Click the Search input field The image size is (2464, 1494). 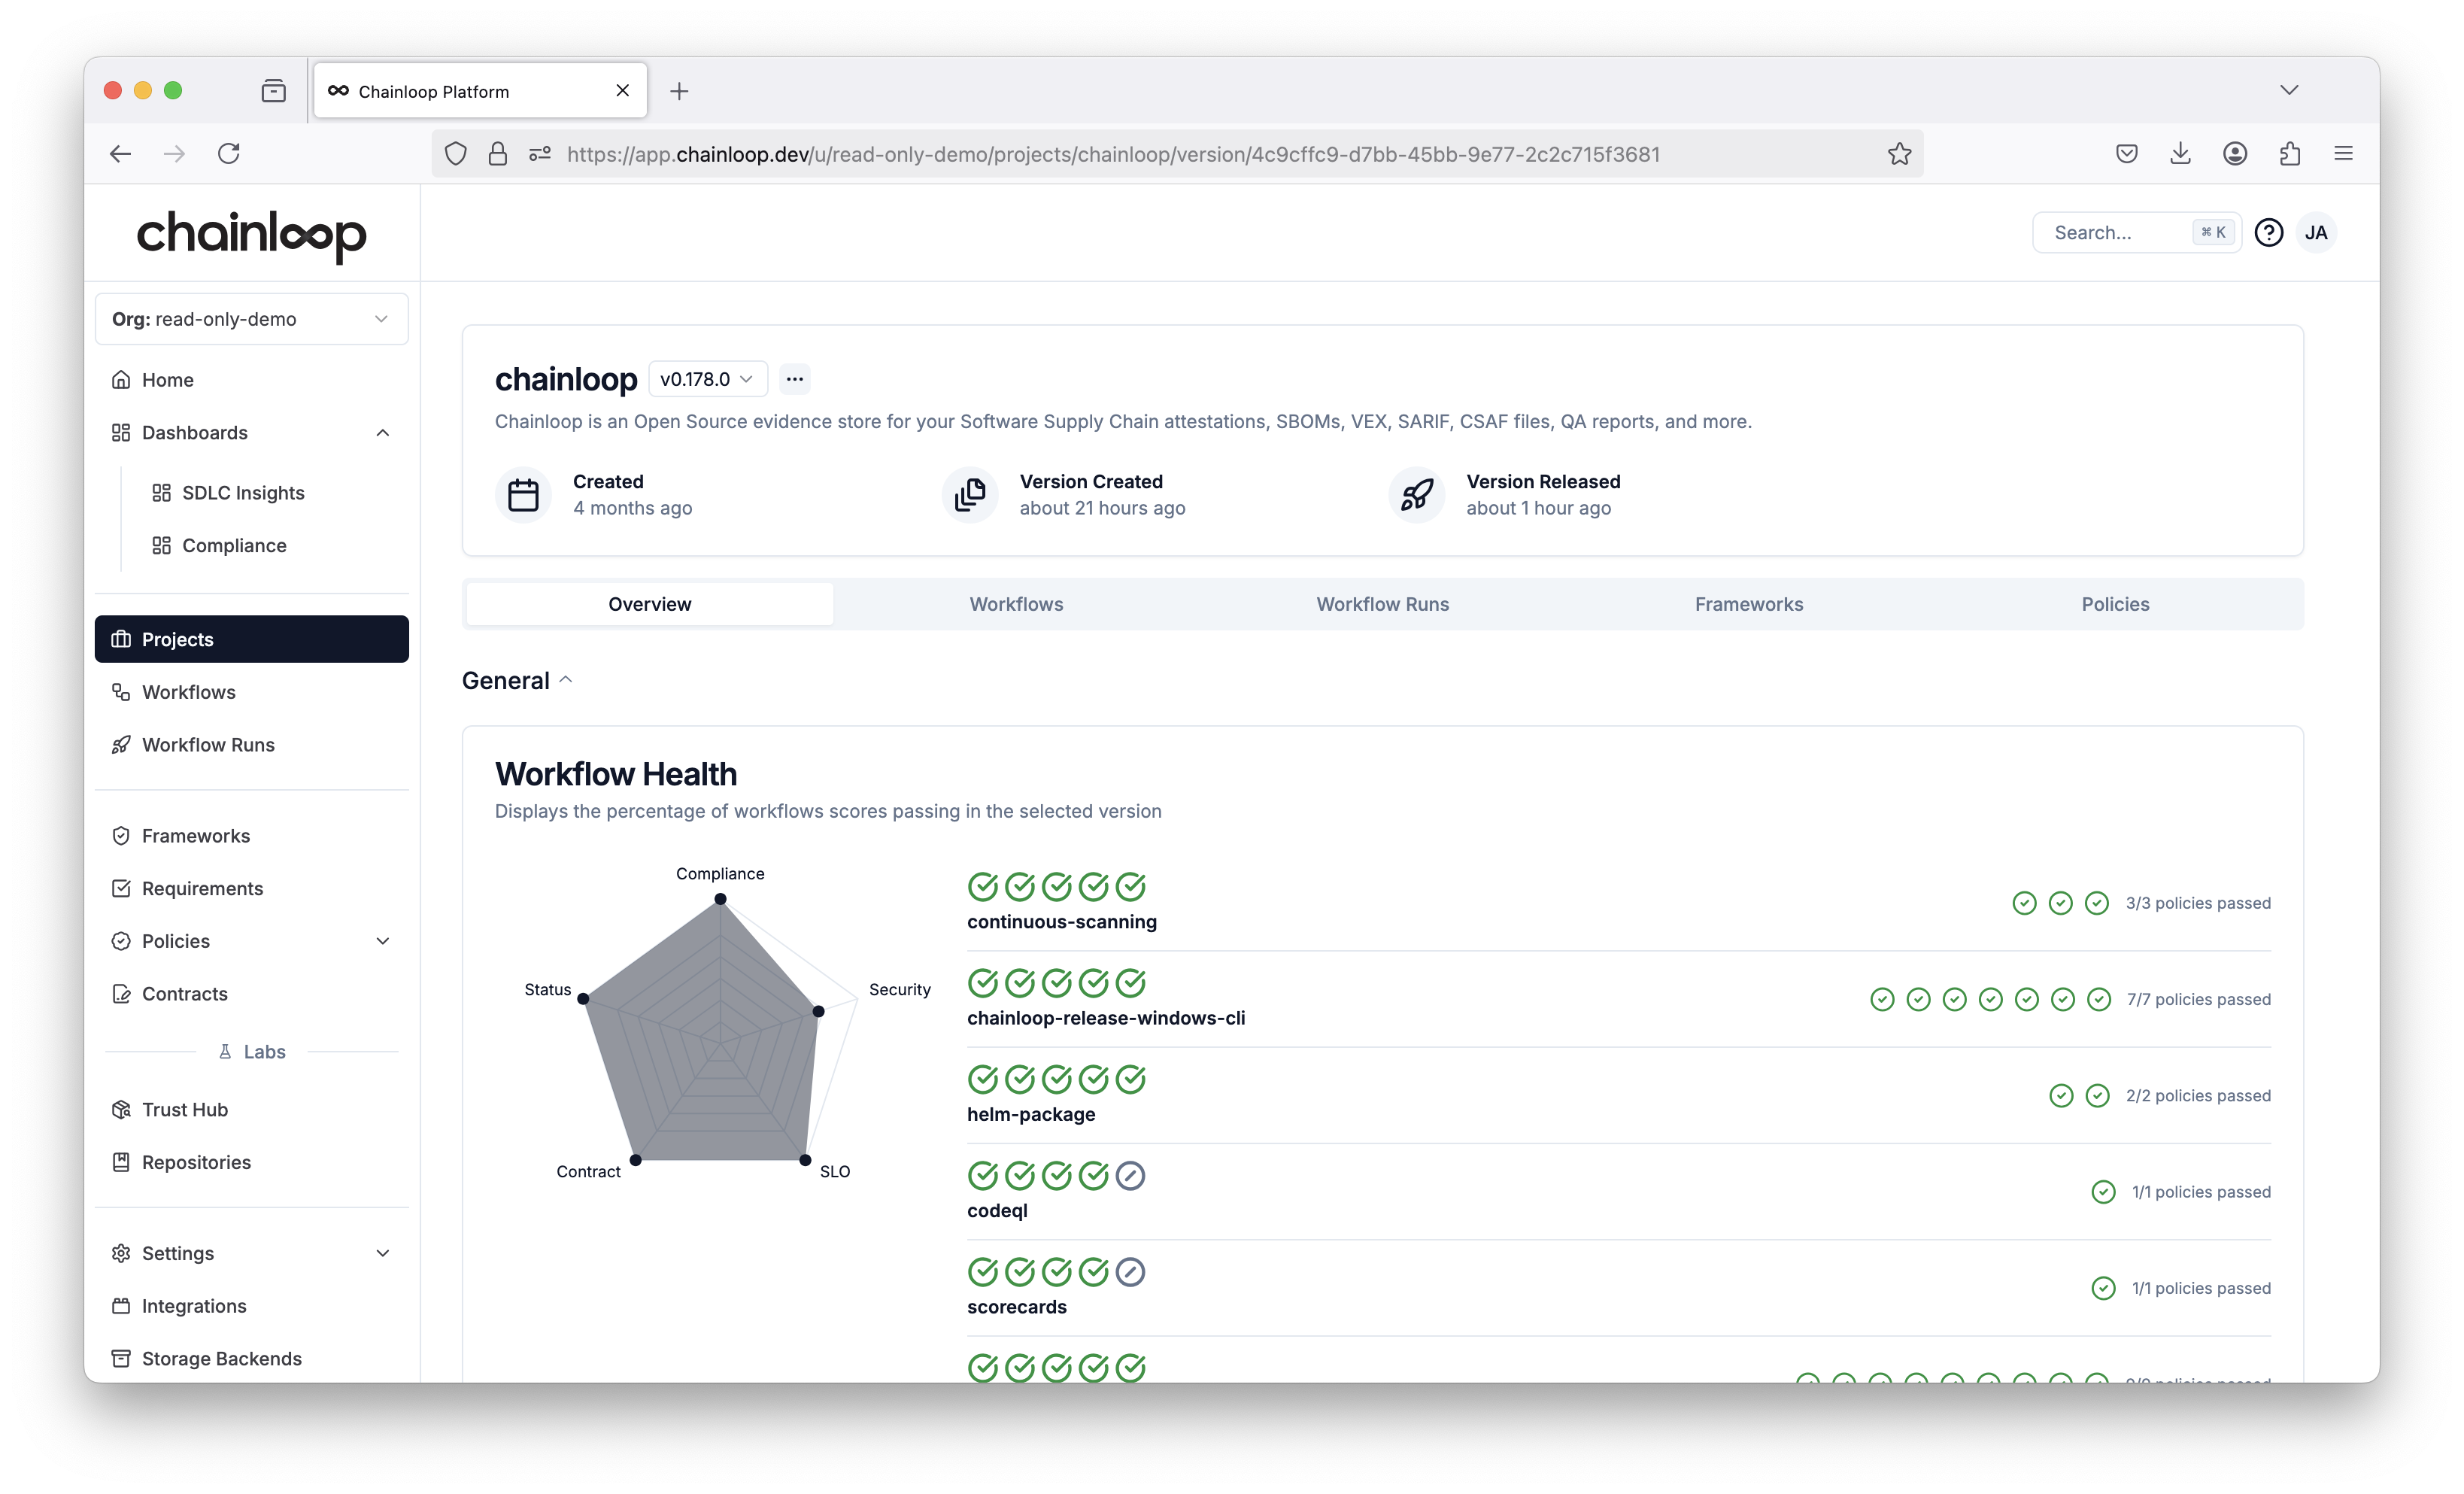(x=2136, y=232)
